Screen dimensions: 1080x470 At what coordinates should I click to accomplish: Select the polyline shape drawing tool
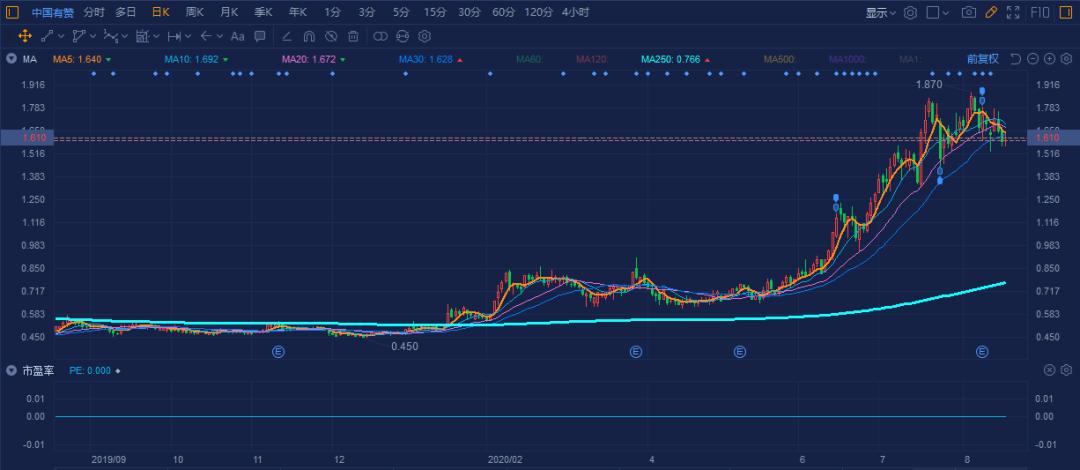point(79,36)
